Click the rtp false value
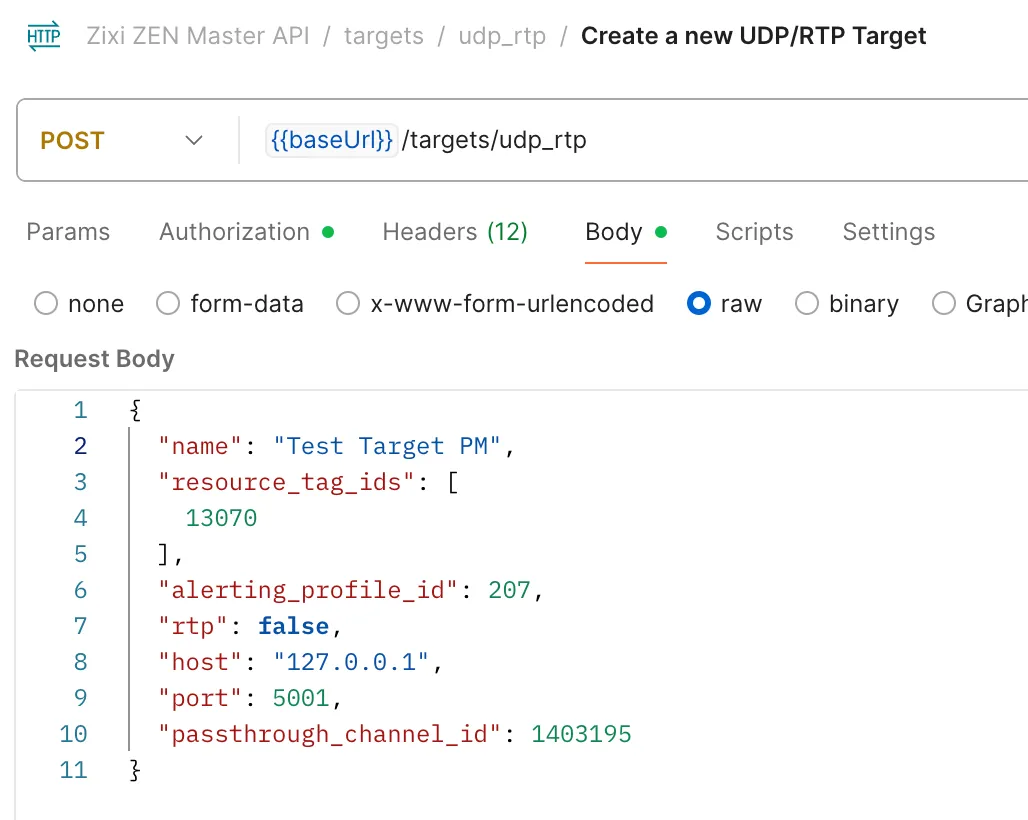The height and width of the screenshot is (820, 1028). point(293,626)
